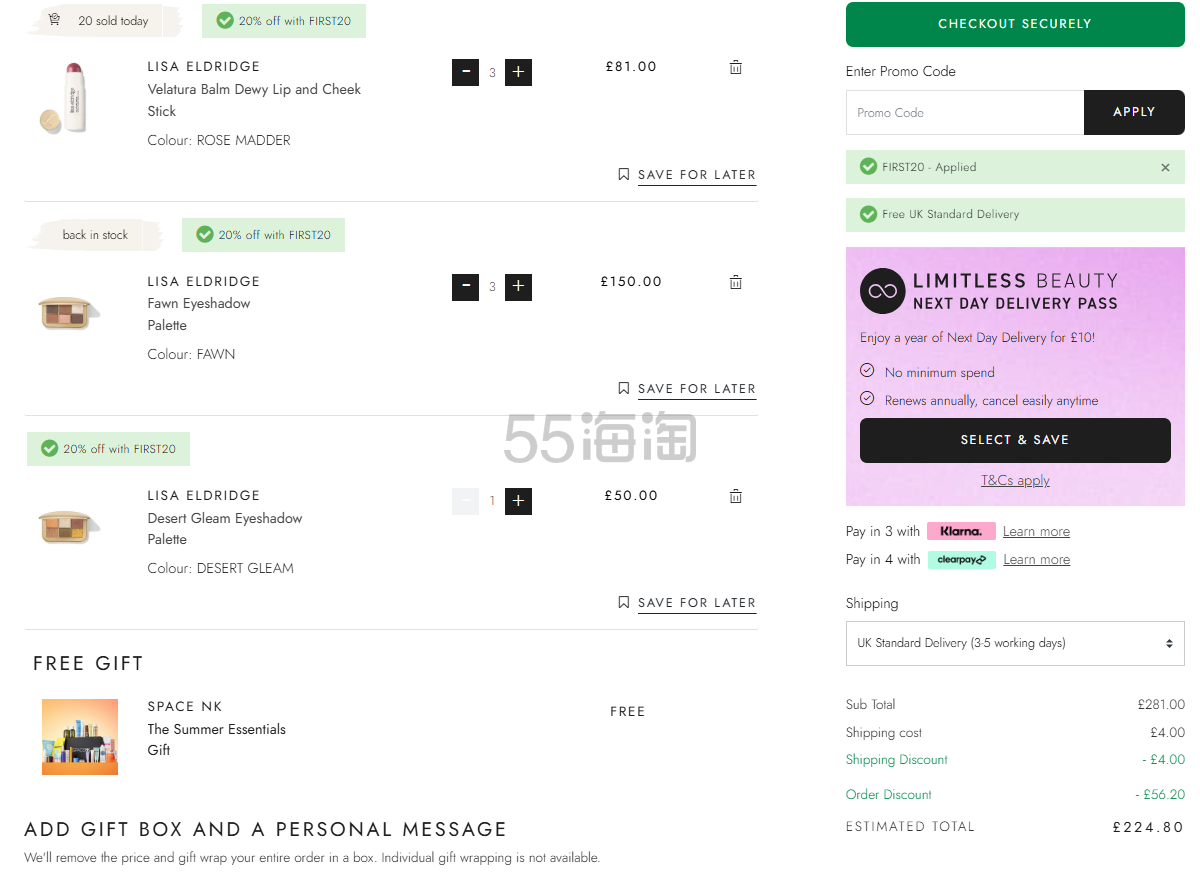This screenshot has height=875, width=1200.
Task: Remove the applied FIRST20 promo code
Action: [1165, 168]
